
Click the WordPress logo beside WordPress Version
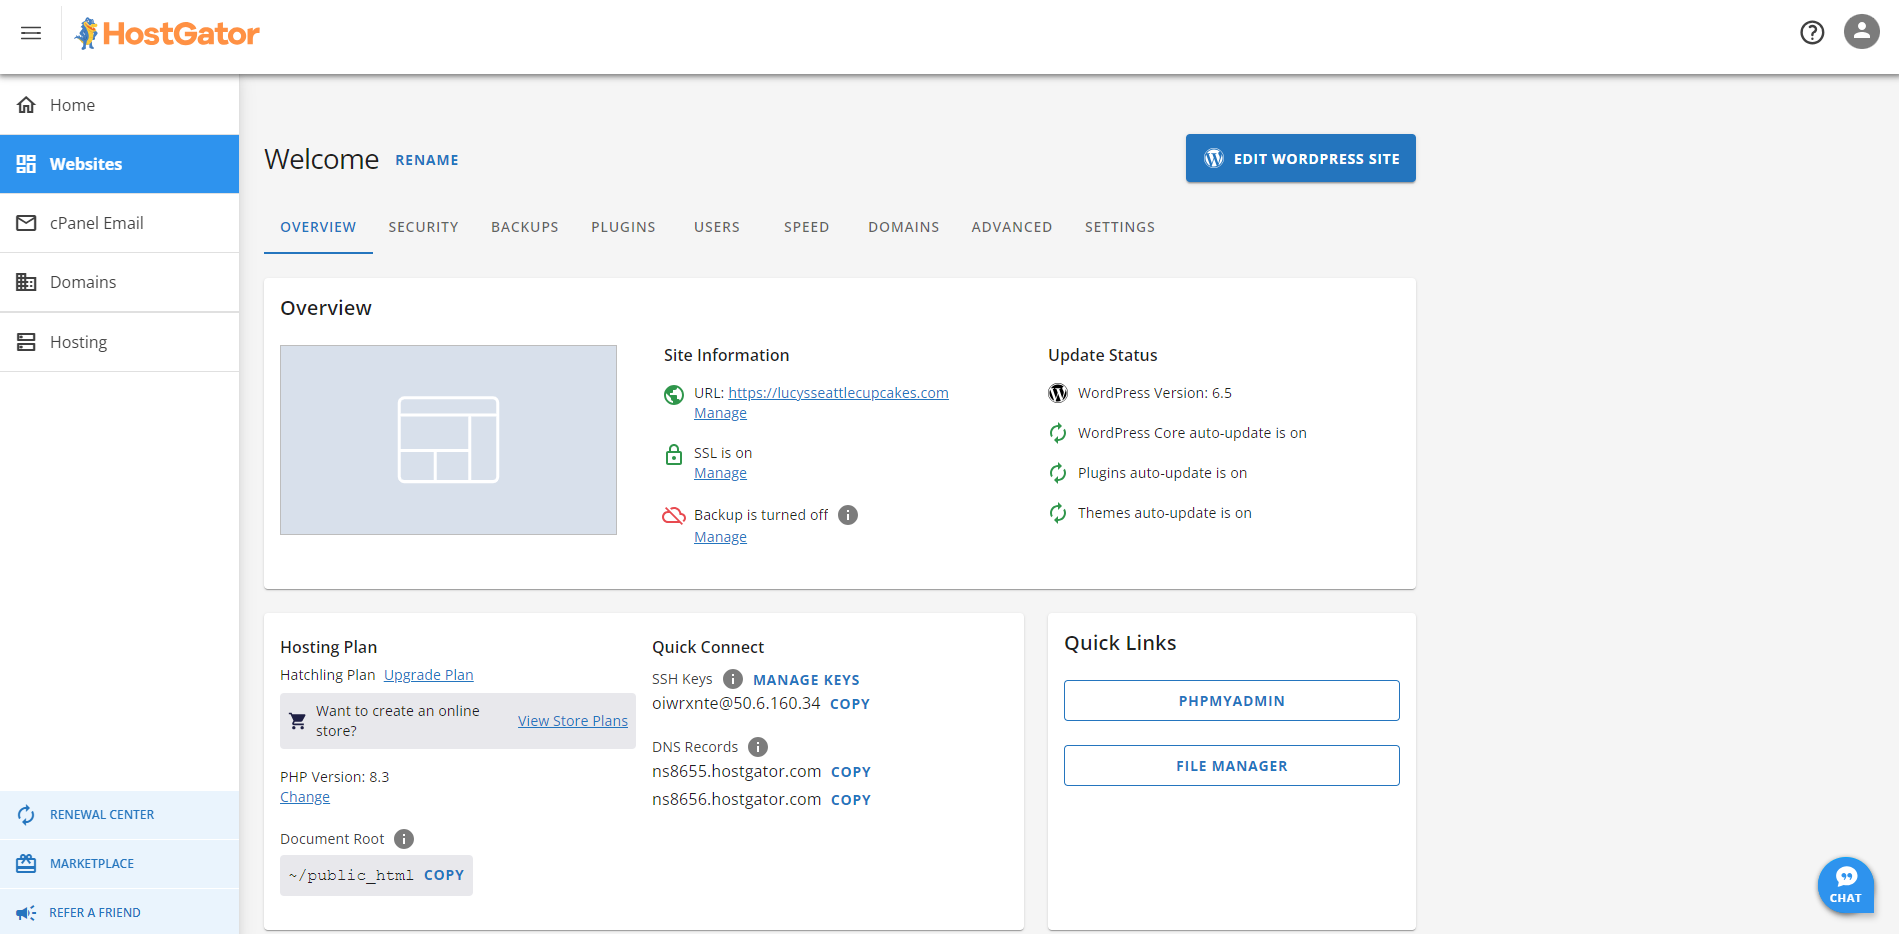click(x=1058, y=393)
